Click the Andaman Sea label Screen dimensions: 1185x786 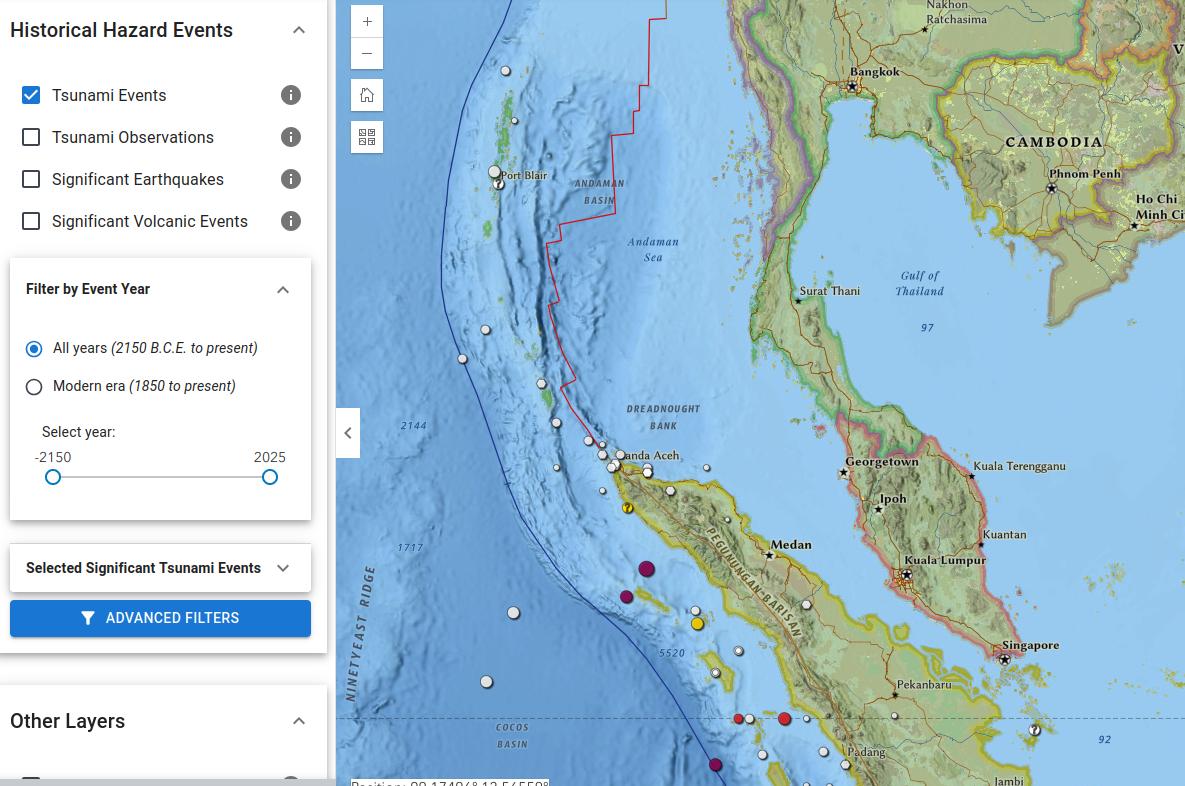click(x=653, y=249)
